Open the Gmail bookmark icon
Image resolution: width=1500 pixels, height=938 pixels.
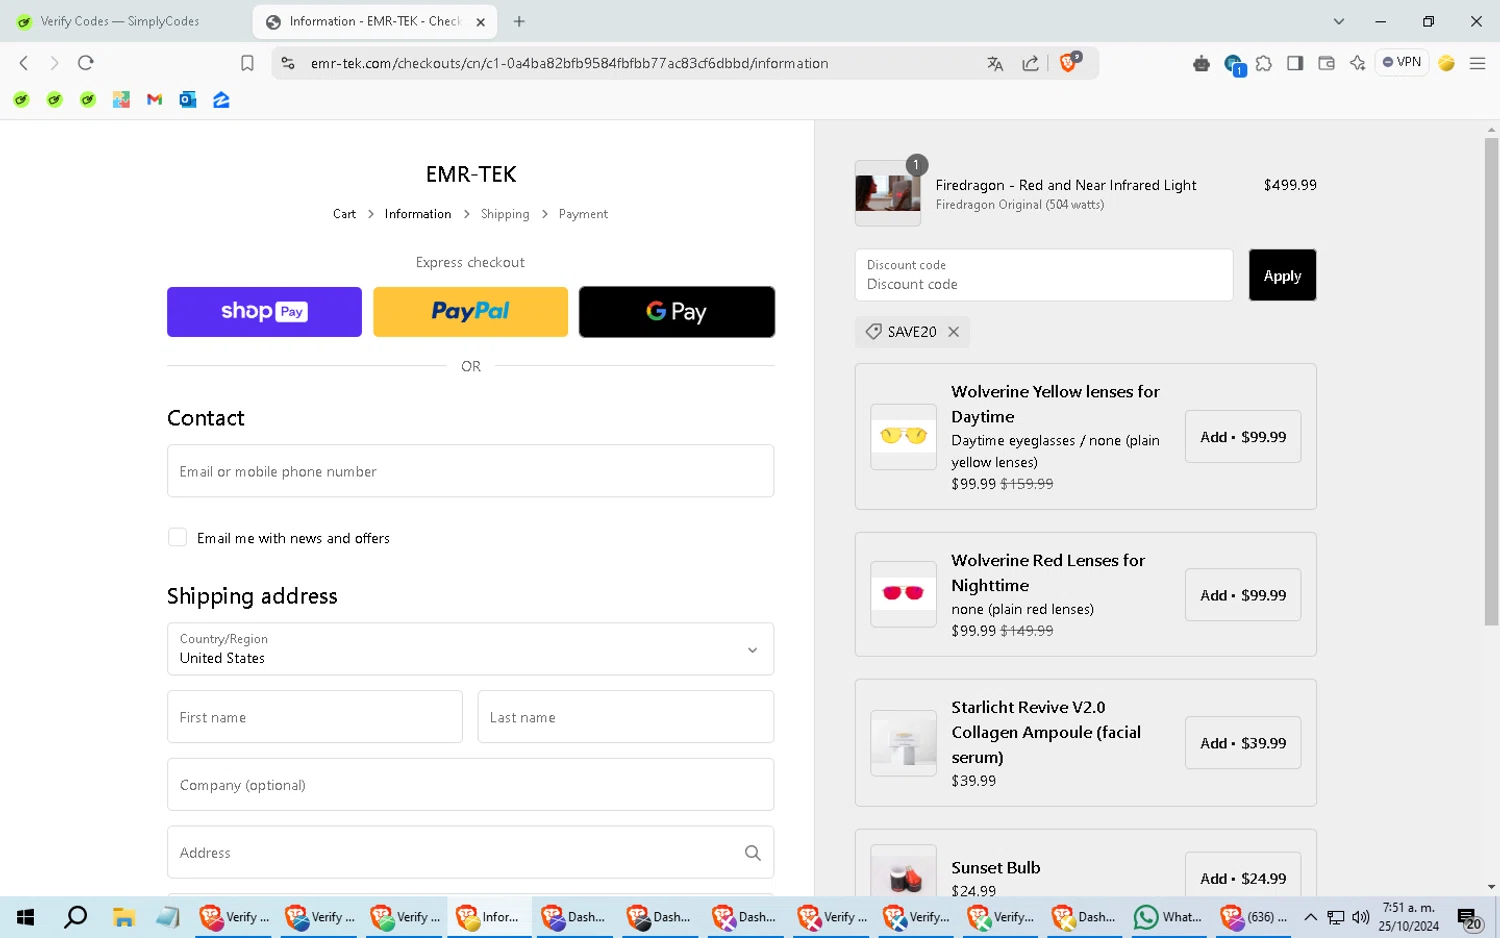[x=154, y=99]
